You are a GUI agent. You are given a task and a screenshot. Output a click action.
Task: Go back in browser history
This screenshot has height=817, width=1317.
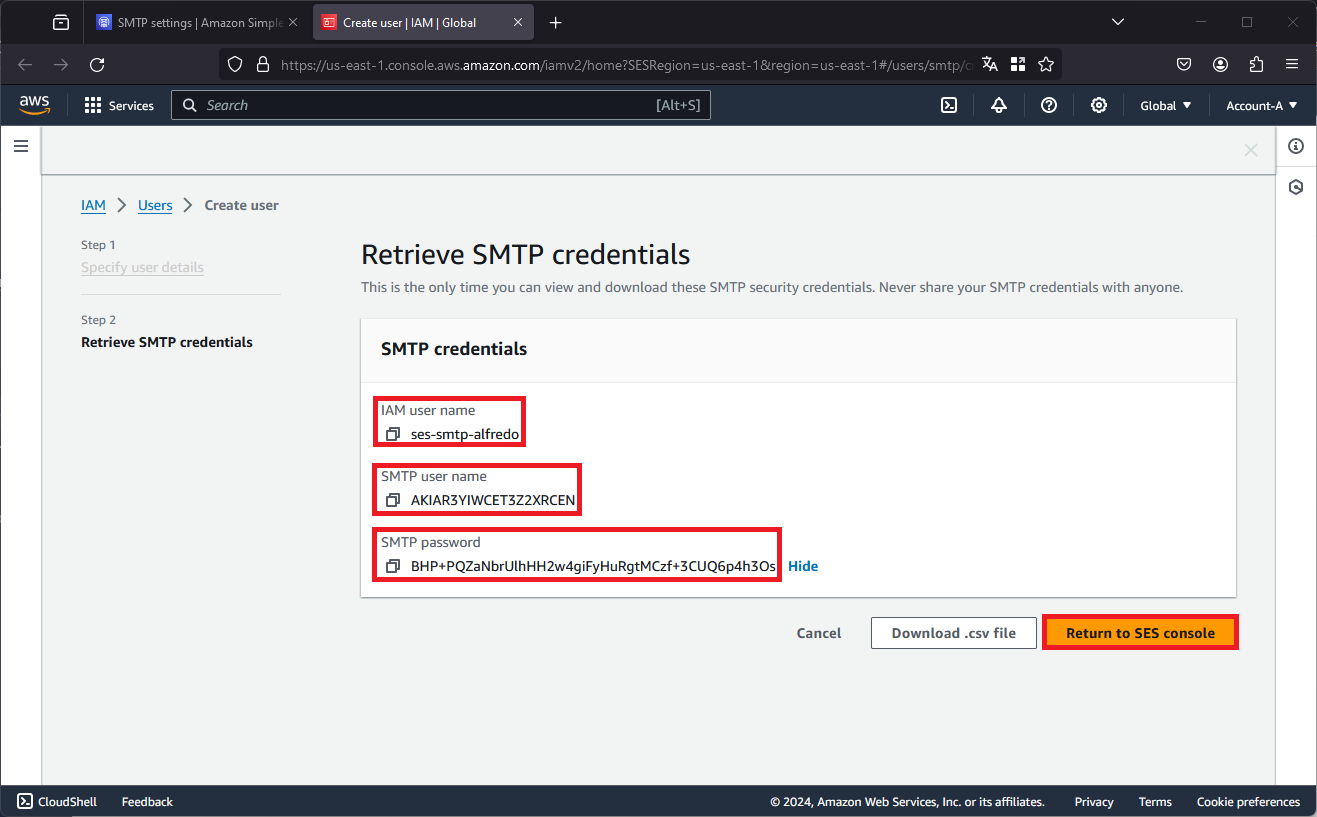(25, 64)
